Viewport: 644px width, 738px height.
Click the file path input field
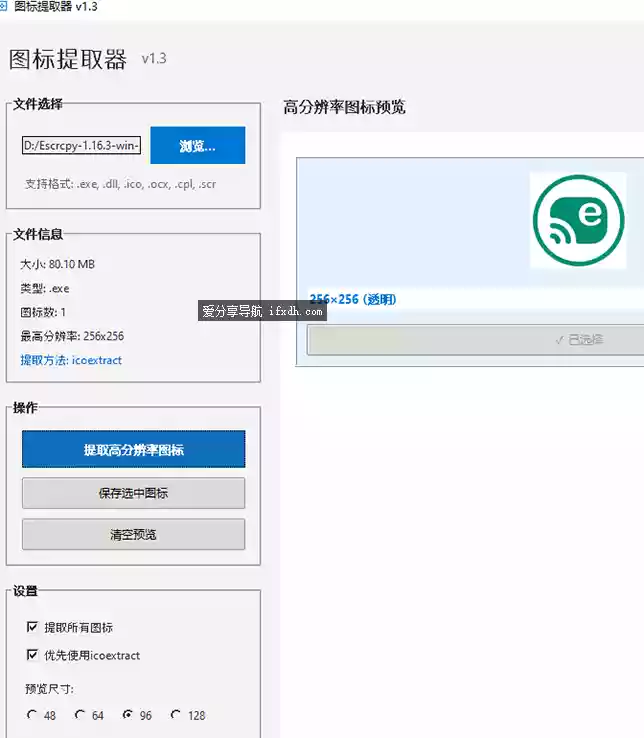point(81,145)
